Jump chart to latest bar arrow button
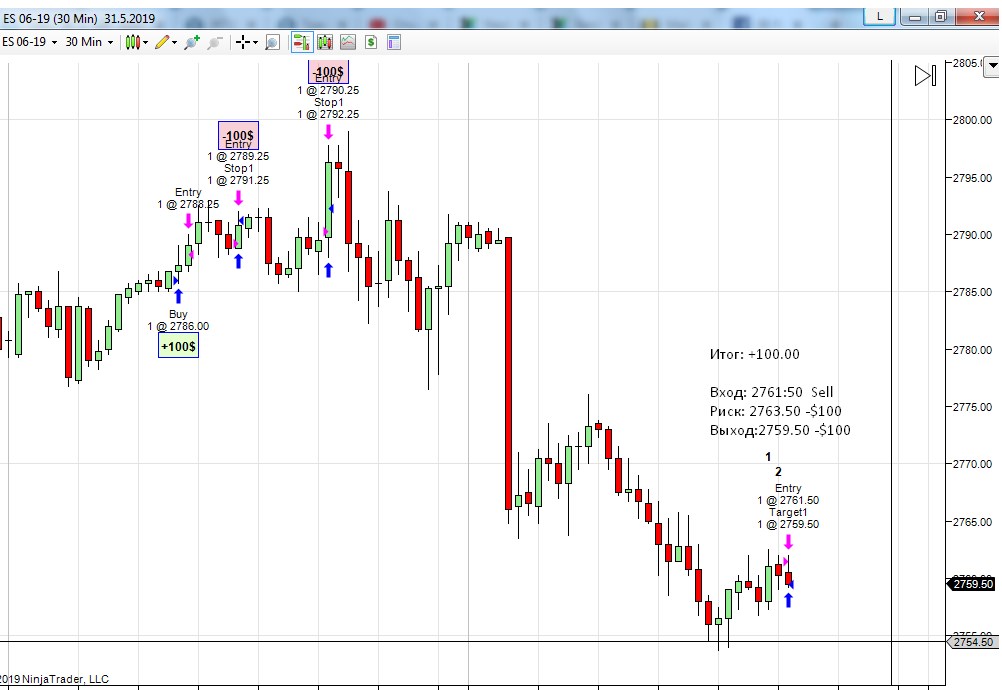Viewport: 1002px width, 690px height. click(925, 75)
